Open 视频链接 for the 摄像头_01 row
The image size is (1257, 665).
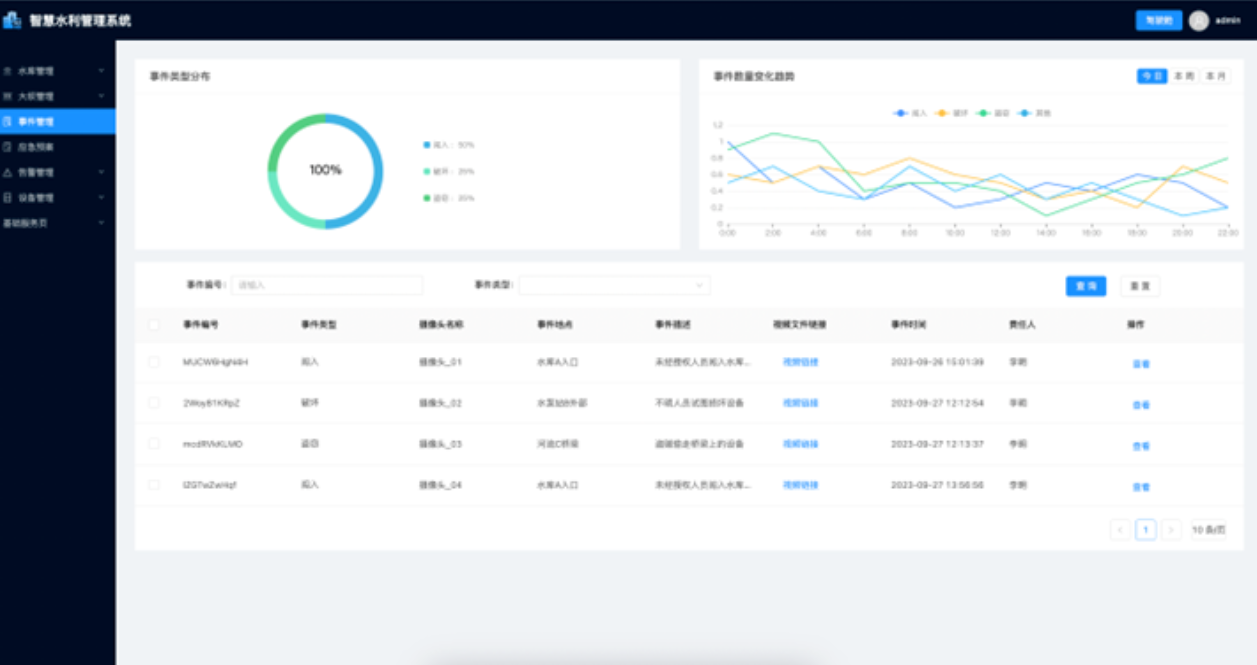click(x=801, y=362)
